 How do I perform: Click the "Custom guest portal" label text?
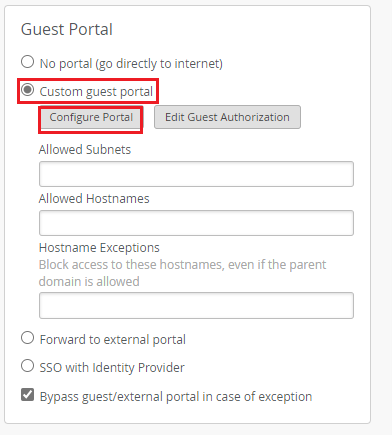[96, 92]
